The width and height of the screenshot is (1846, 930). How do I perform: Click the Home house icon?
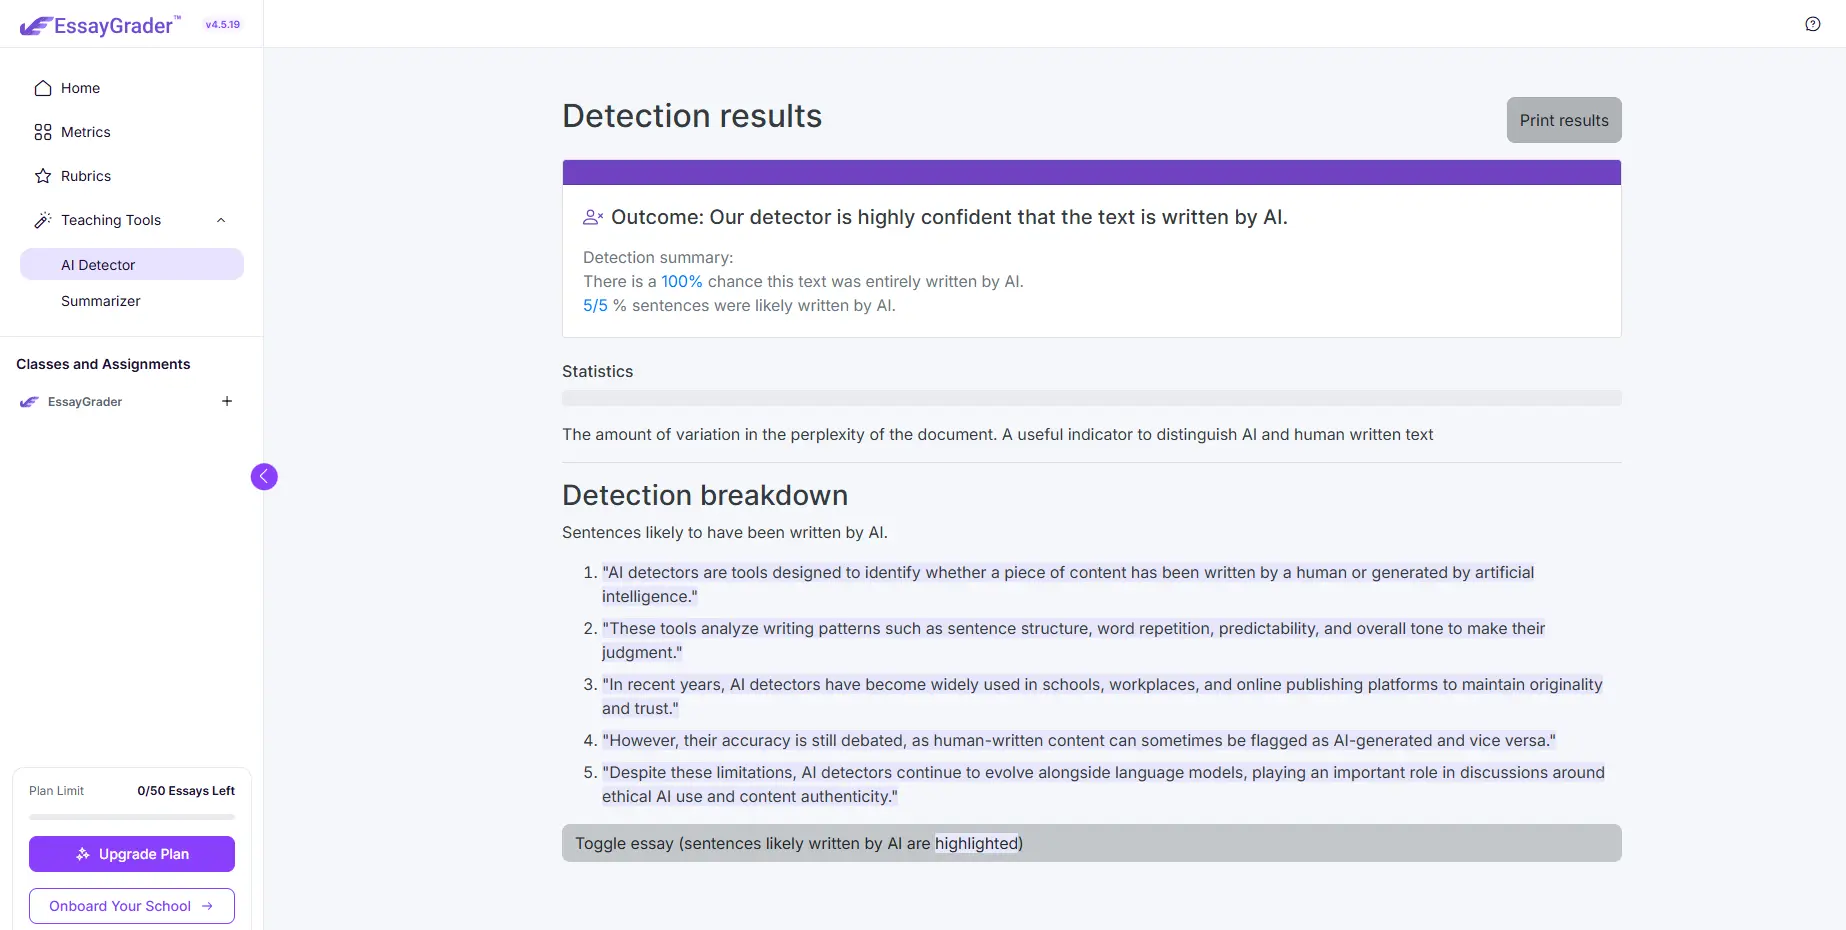[43, 88]
